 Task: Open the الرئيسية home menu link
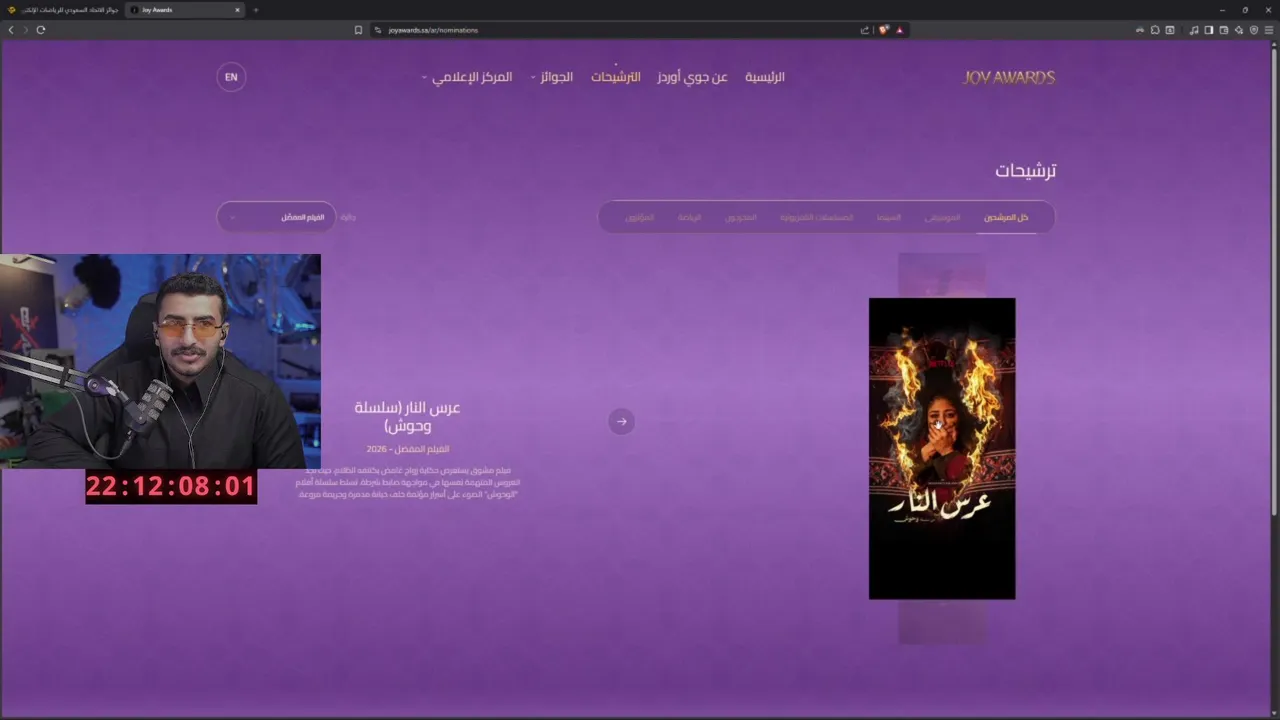click(x=765, y=77)
